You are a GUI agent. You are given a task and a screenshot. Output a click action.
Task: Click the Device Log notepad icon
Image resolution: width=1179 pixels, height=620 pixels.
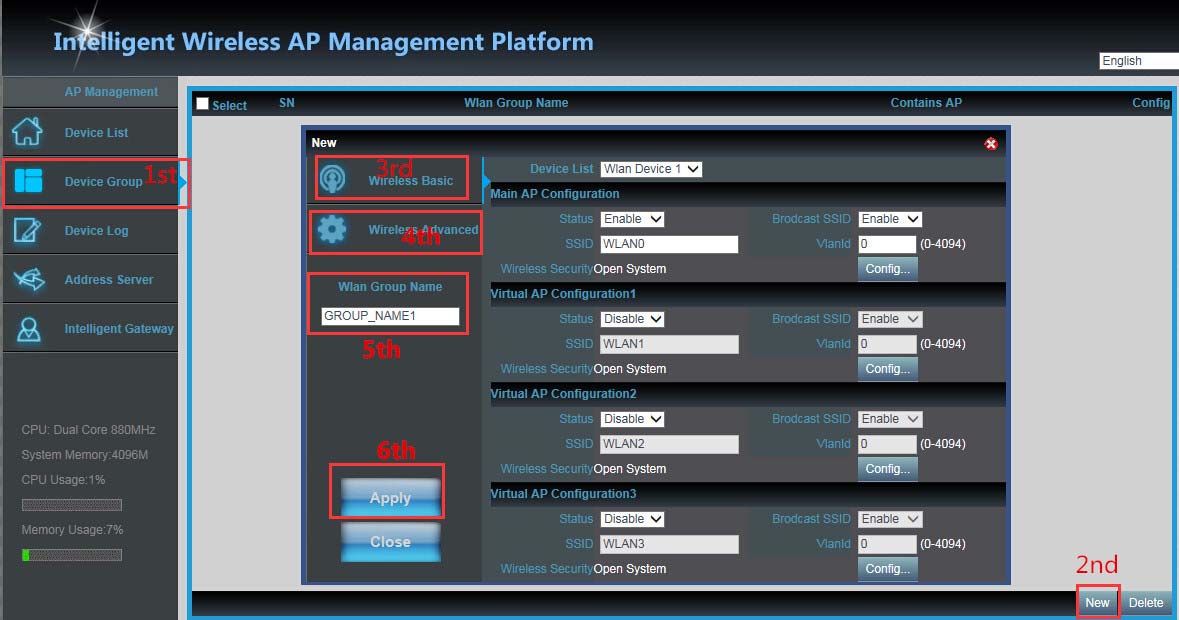(x=27, y=230)
